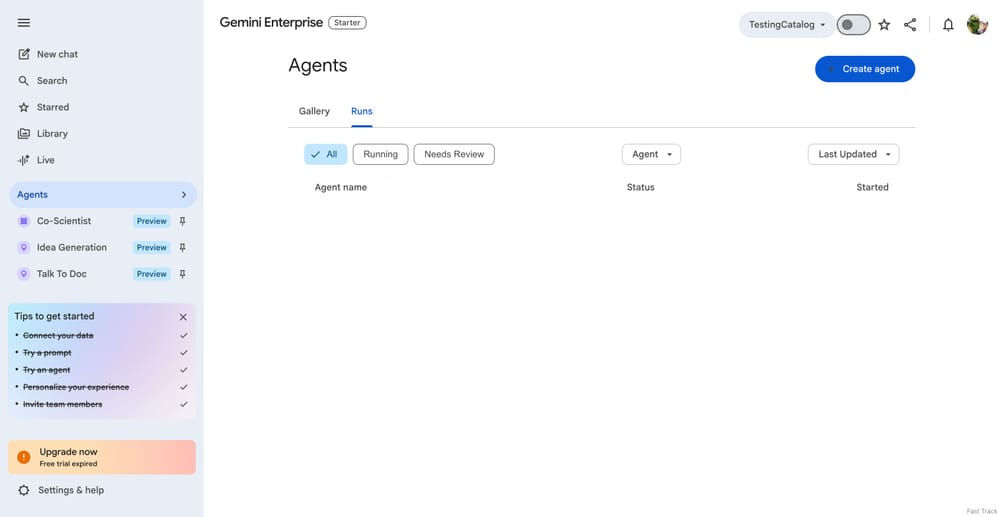The image size is (1000, 517).
Task: Open New chat
Action: [x=57, y=54]
